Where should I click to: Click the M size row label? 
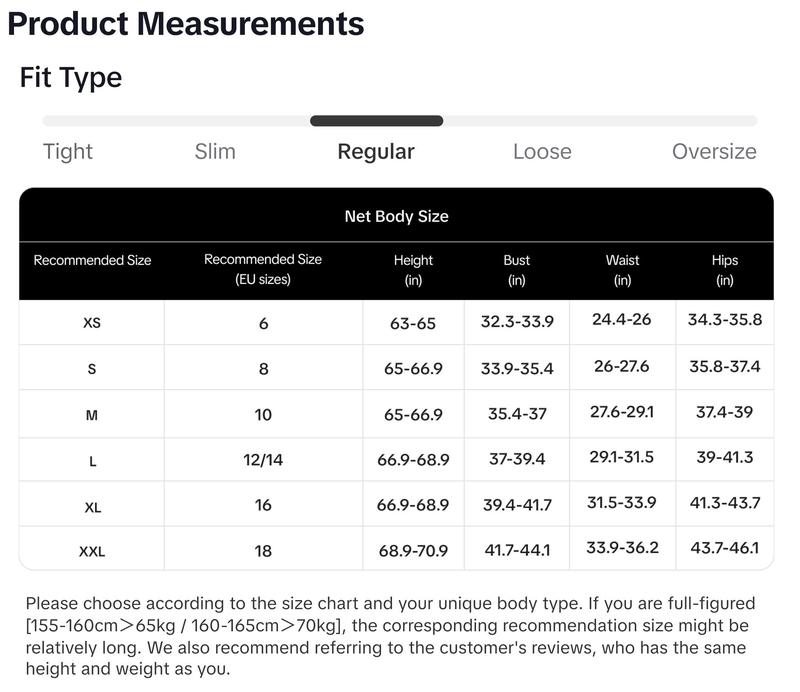pyautogui.click(x=92, y=415)
